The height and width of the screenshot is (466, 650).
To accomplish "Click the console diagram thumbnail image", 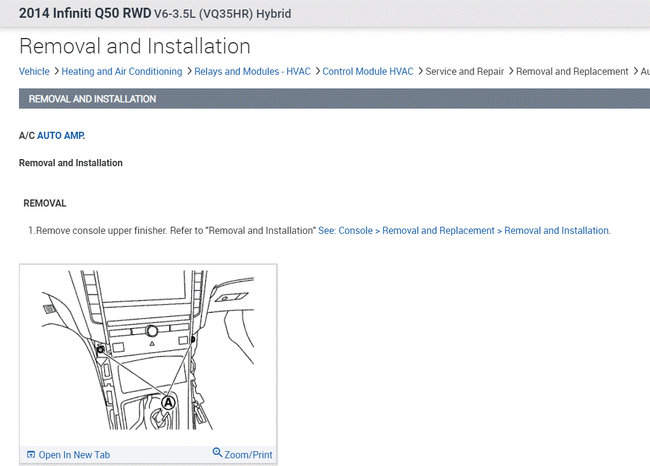I will tap(148, 350).
